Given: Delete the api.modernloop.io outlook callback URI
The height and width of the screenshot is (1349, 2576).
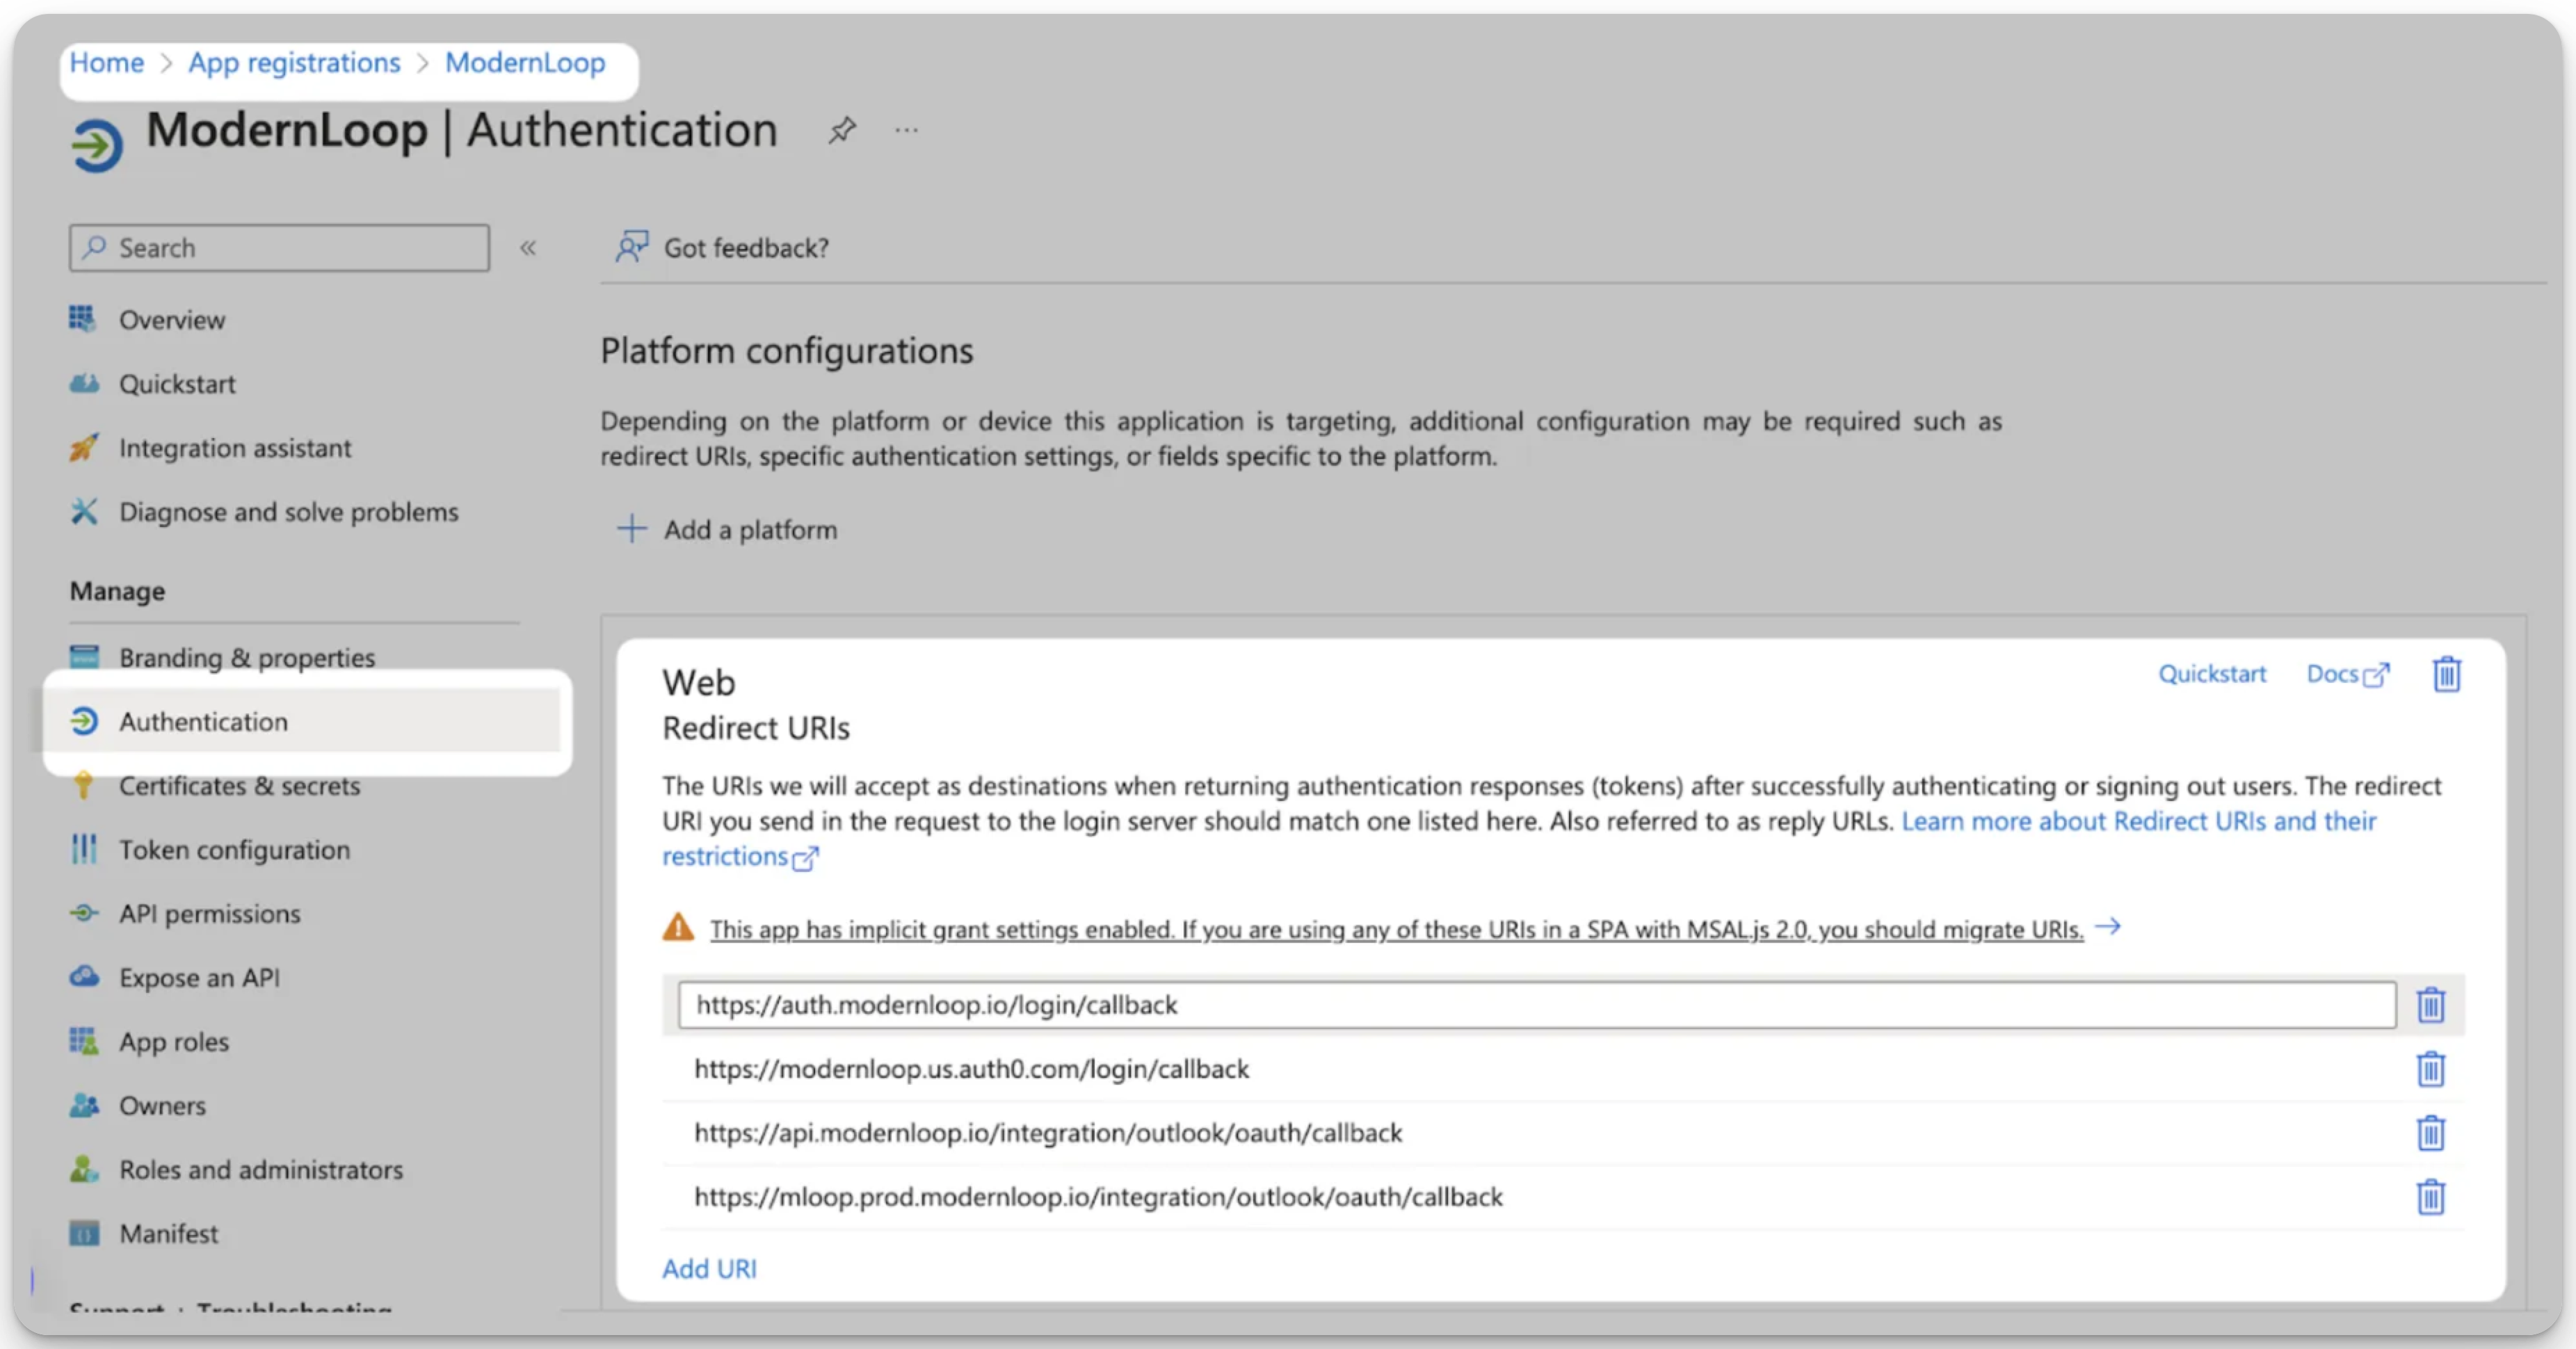Looking at the screenshot, I should tap(2430, 1133).
